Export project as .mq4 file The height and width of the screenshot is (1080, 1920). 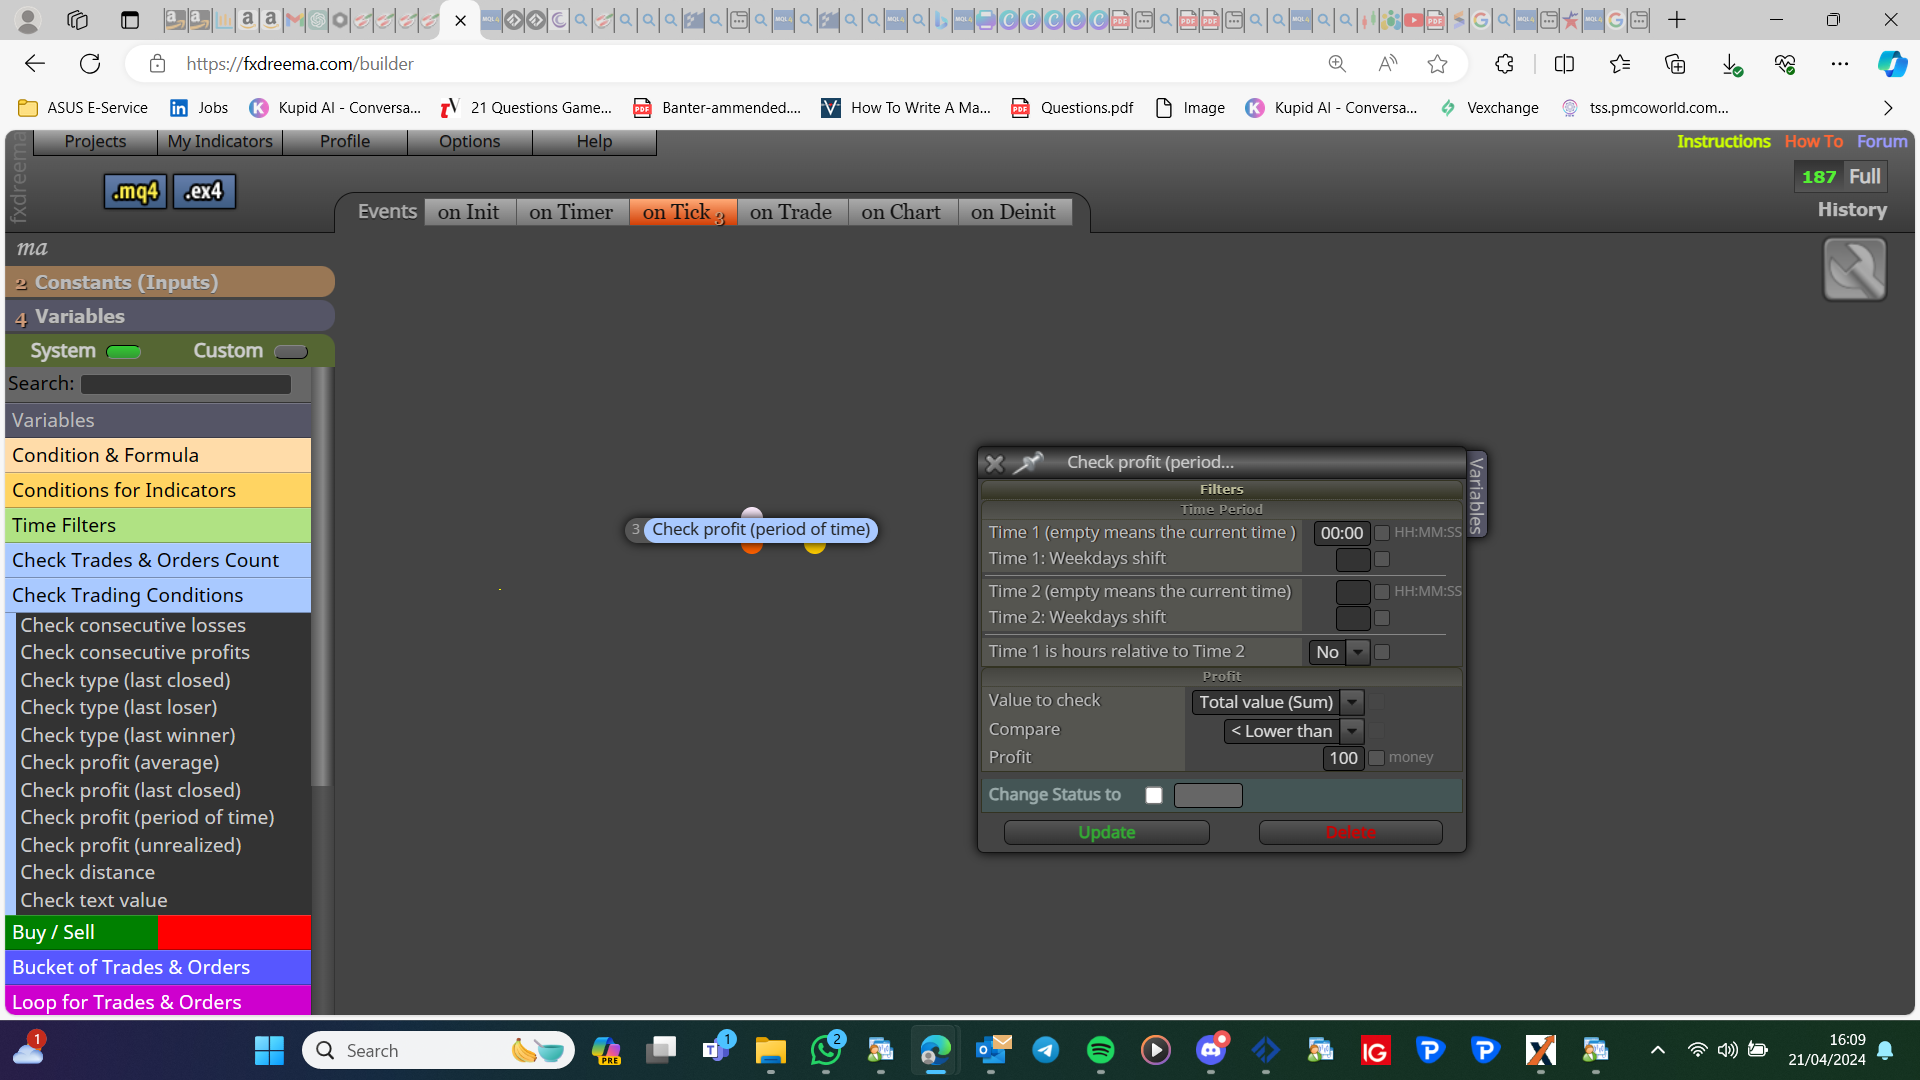135,191
